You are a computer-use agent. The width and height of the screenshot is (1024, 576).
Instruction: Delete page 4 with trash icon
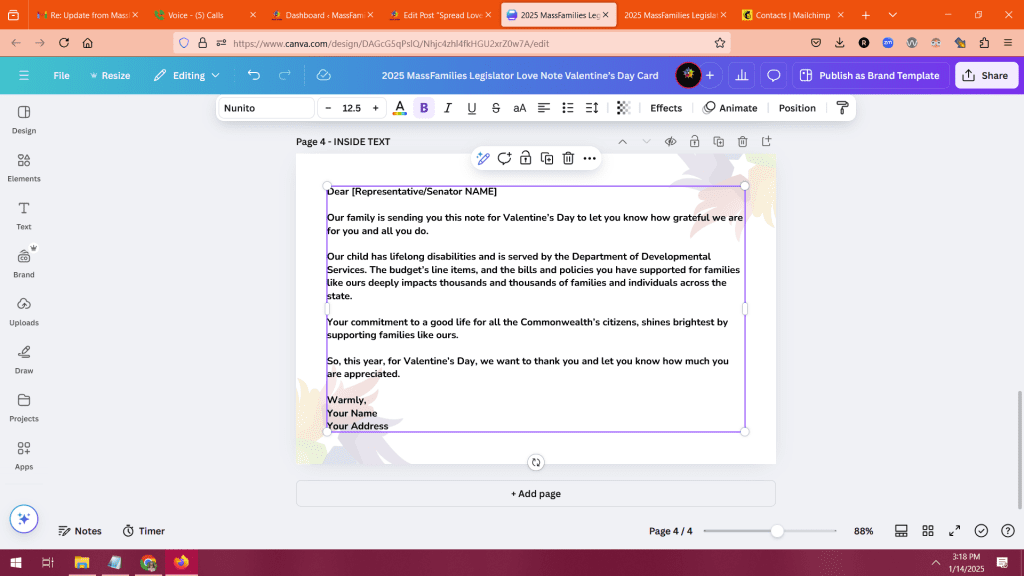point(743,142)
